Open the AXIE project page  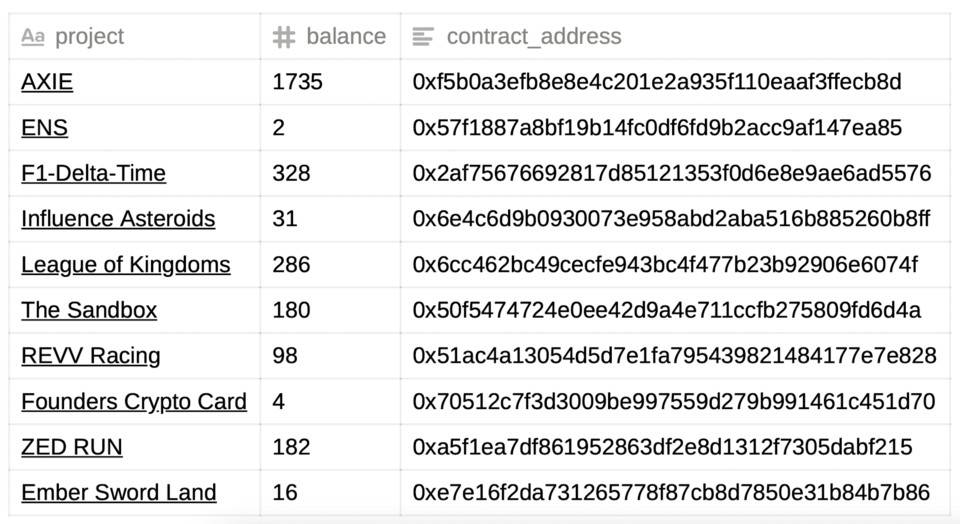pos(47,82)
